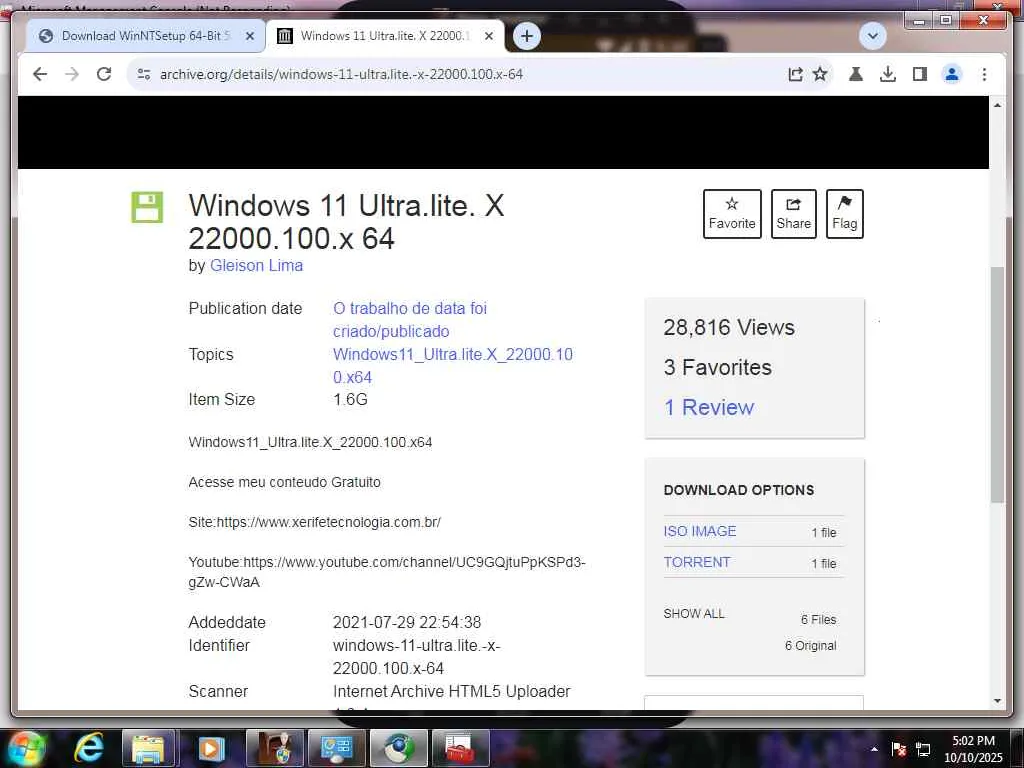Launch Internet Explorer from taskbar

pyautogui.click(x=89, y=748)
